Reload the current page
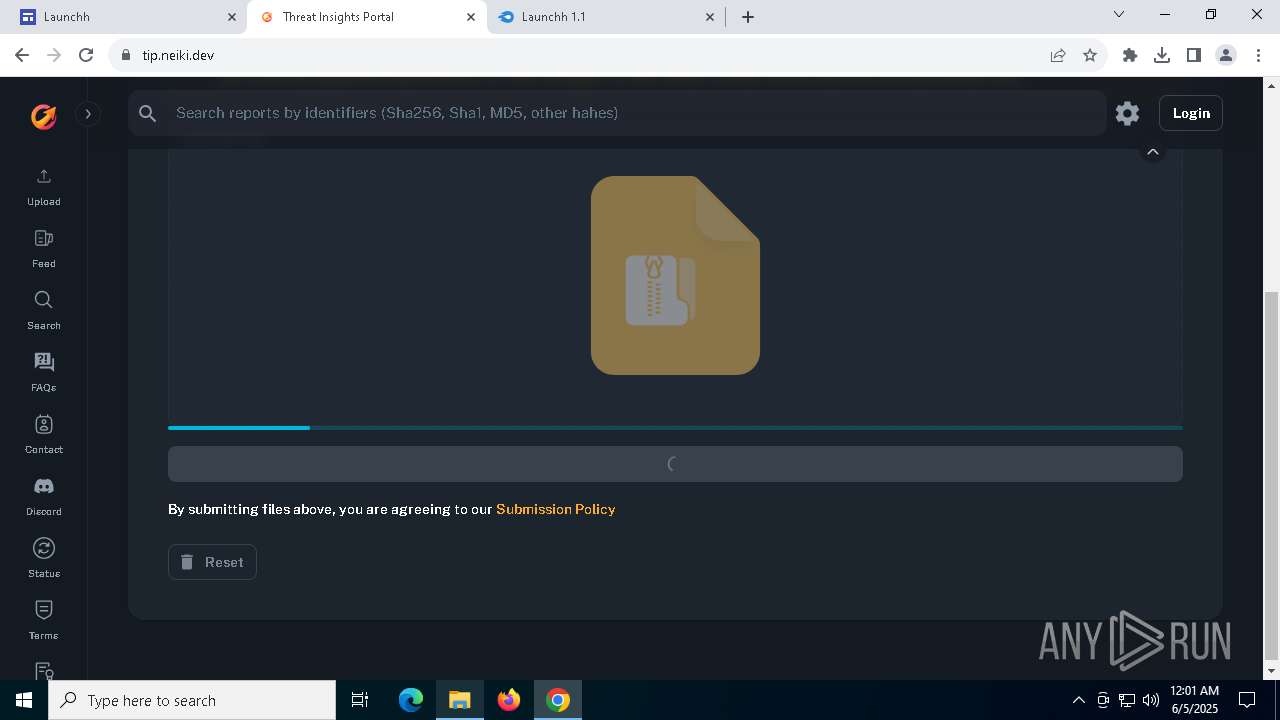Screen dimensions: 1280x720 tap(86, 55)
